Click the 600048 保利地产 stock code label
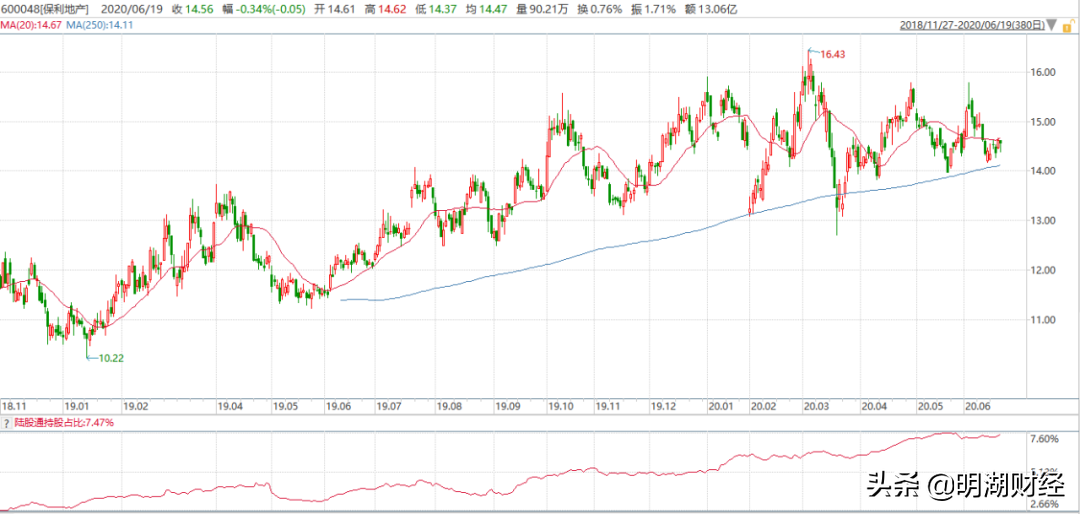Screen dimensions: 1080x514 45,9
